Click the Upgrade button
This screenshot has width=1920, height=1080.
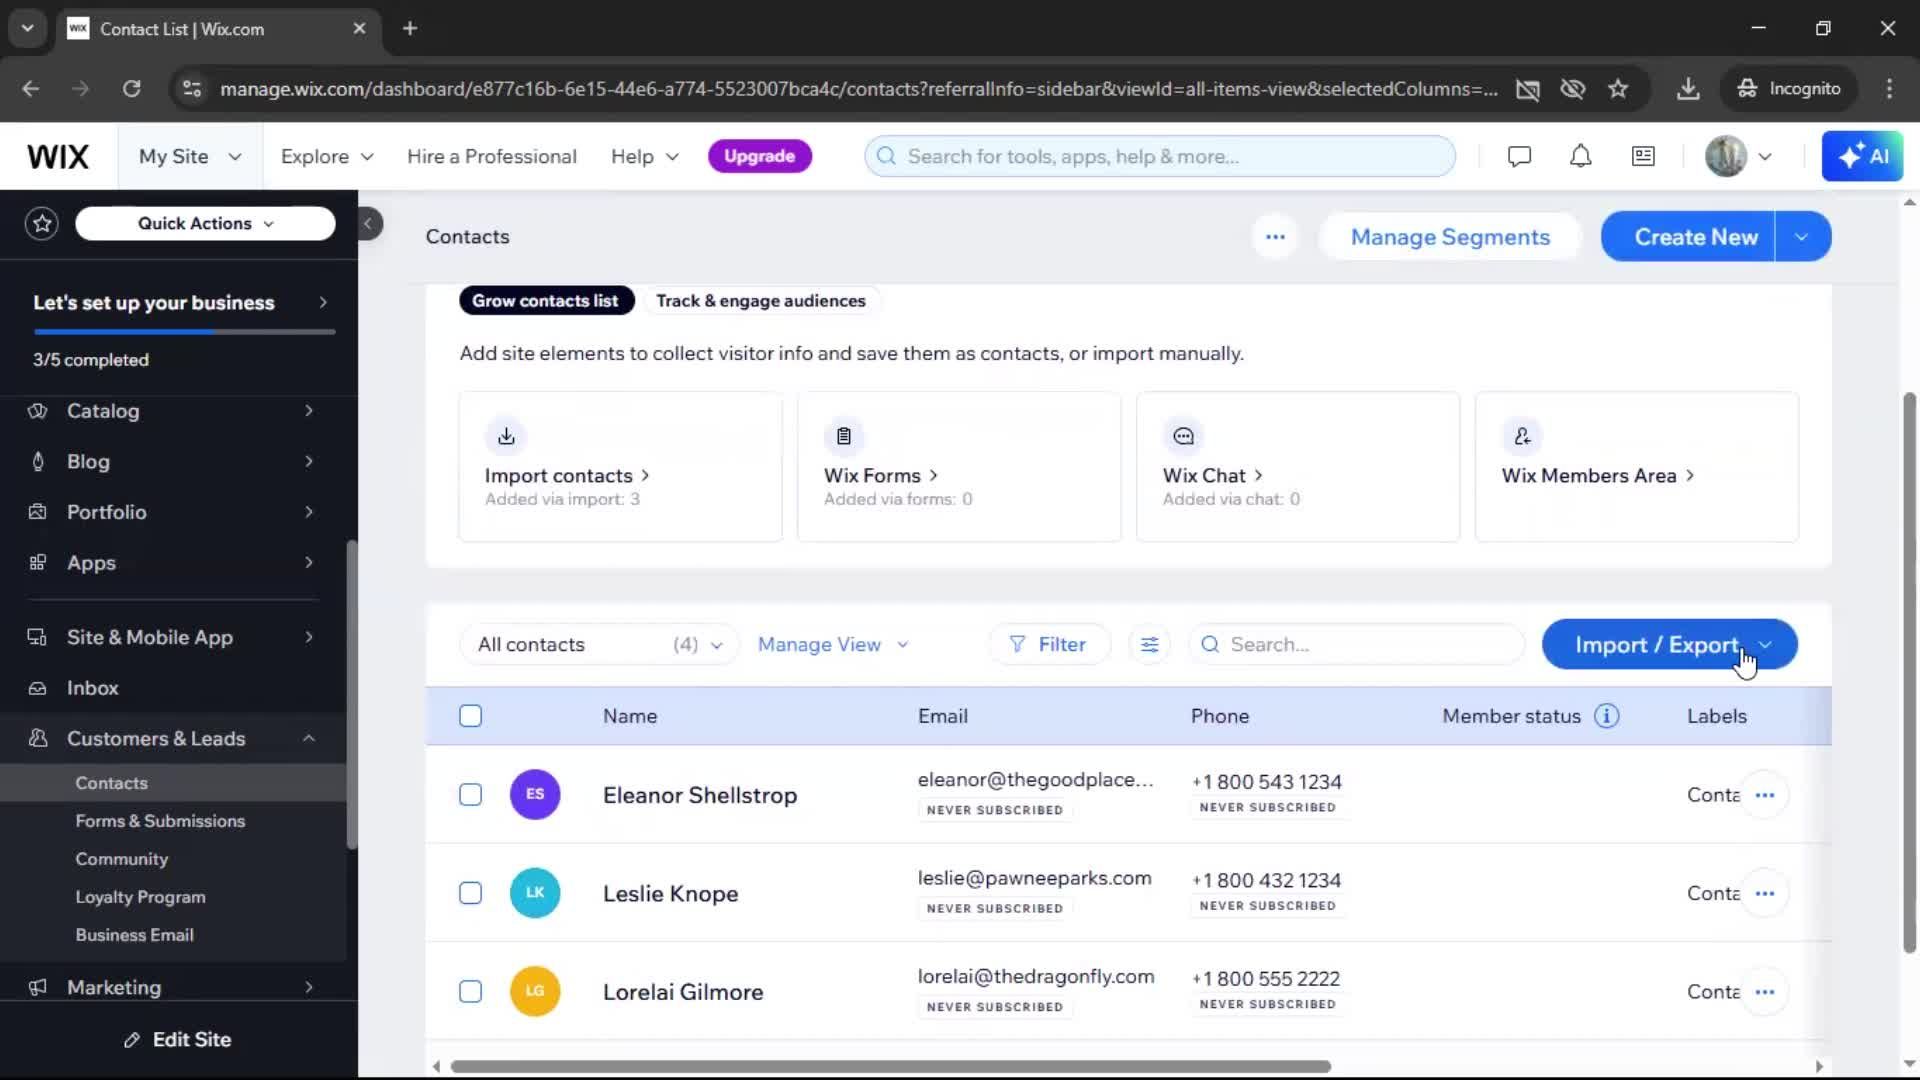point(759,157)
